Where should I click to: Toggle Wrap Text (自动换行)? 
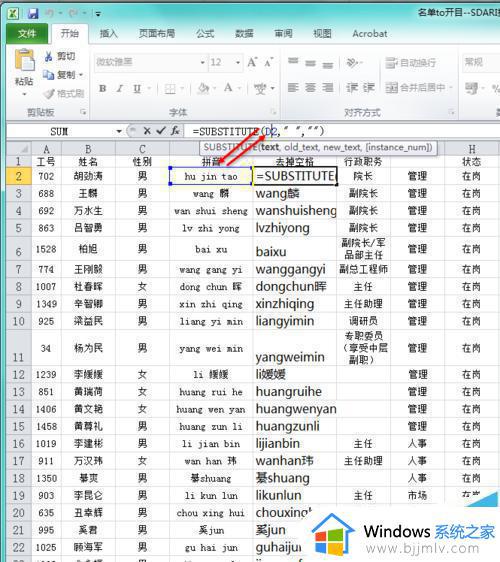point(411,63)
